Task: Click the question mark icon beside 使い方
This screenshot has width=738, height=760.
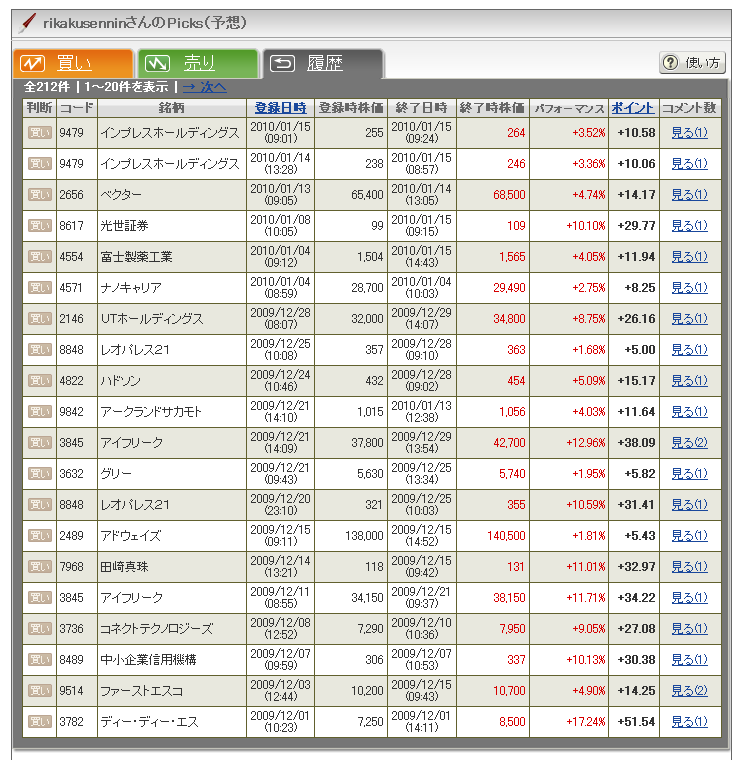Action: click(x=671, y=63)
